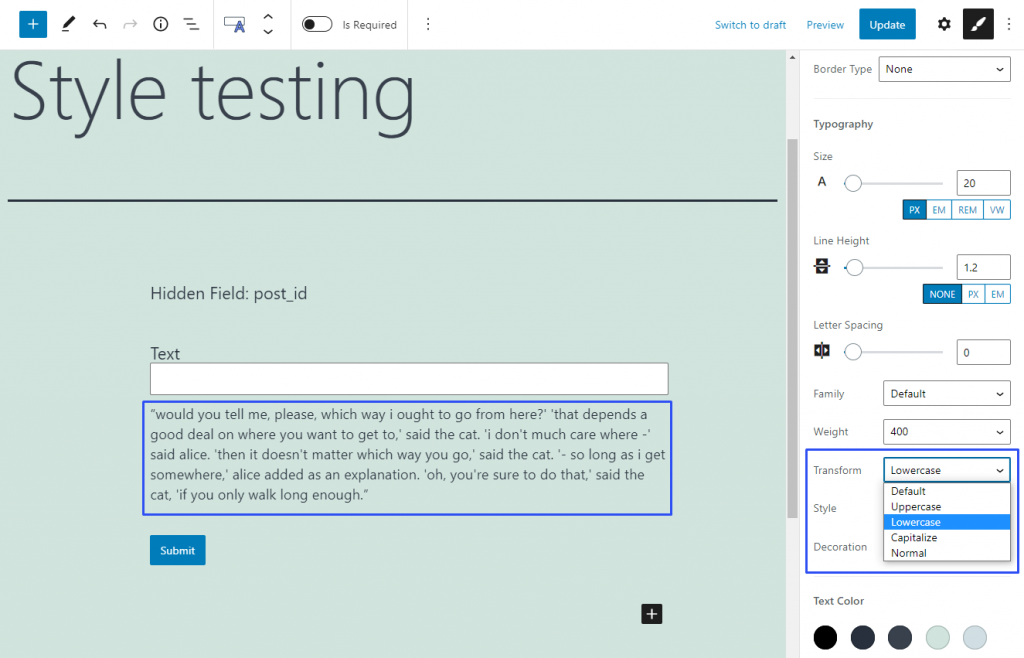Viewport: 1024px width, 658px height.
Task: Open the Weight dropdown
Action: coord(946,431)
